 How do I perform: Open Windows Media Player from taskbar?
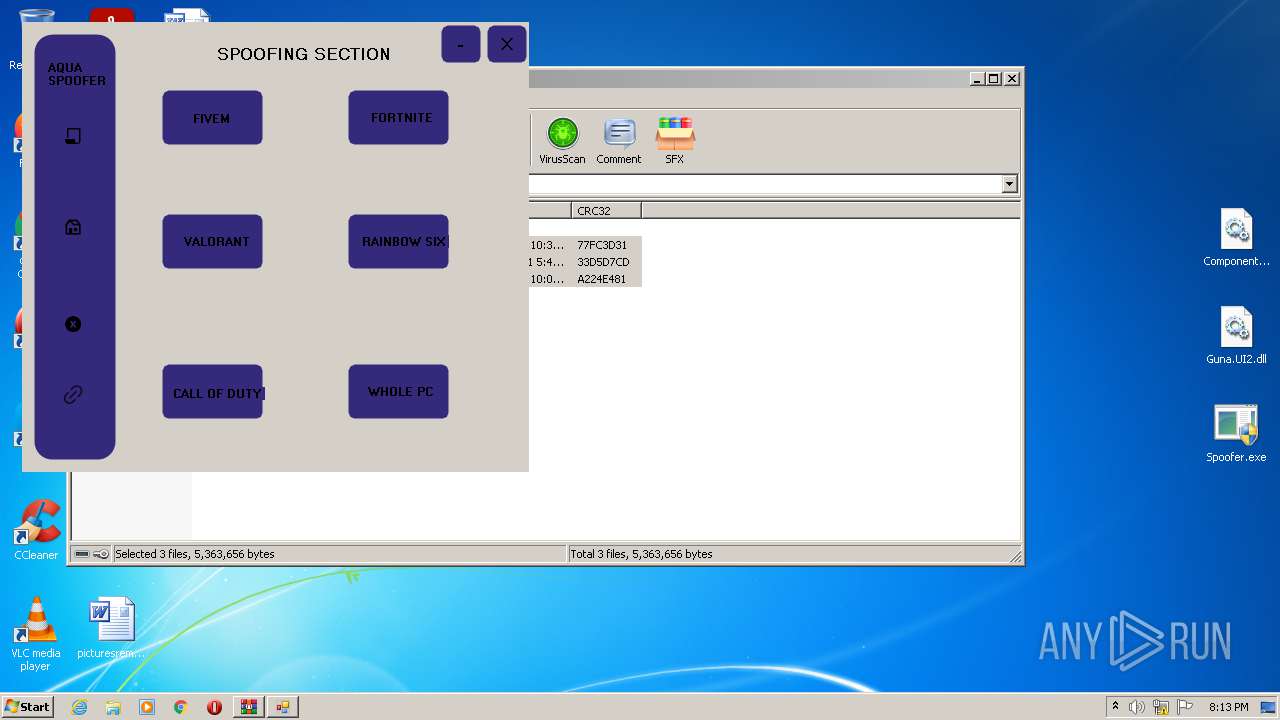pos(147,707)
